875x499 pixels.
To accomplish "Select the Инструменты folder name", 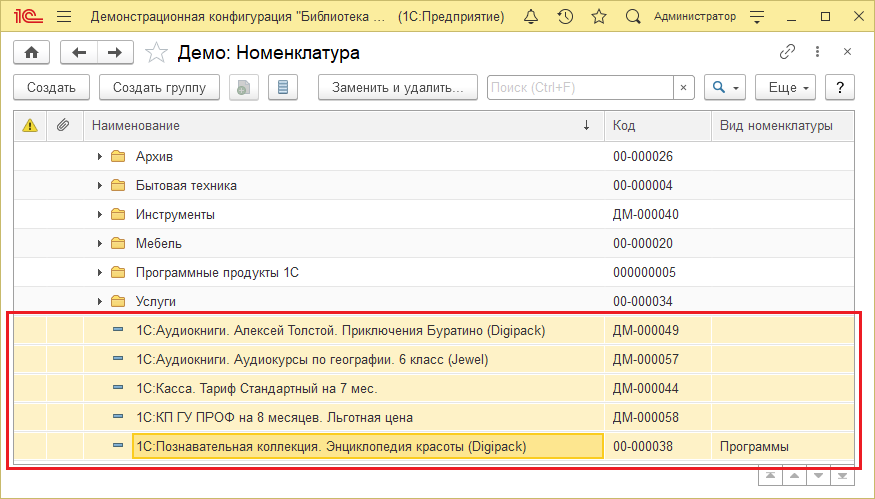I will (x=175, y=214).
